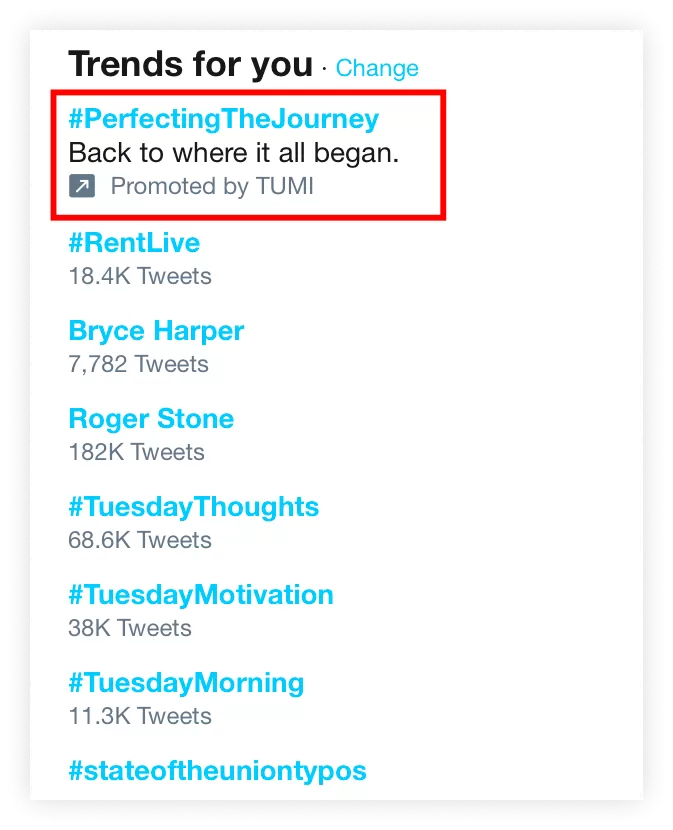The width and height of the screenshot is (673, 830).
Task: Click the 38K Tweets count
Action: click(x=130, y=628)
